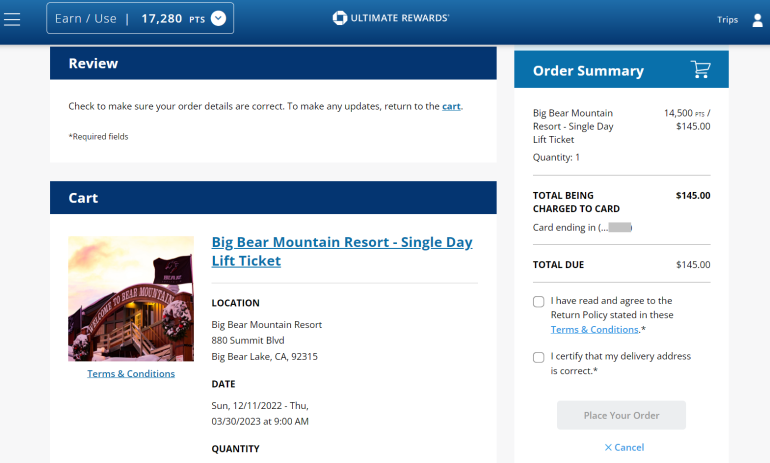
Task: Click the Big Bear Mountain resort thumbnail
Action: (x=131, y=299)
